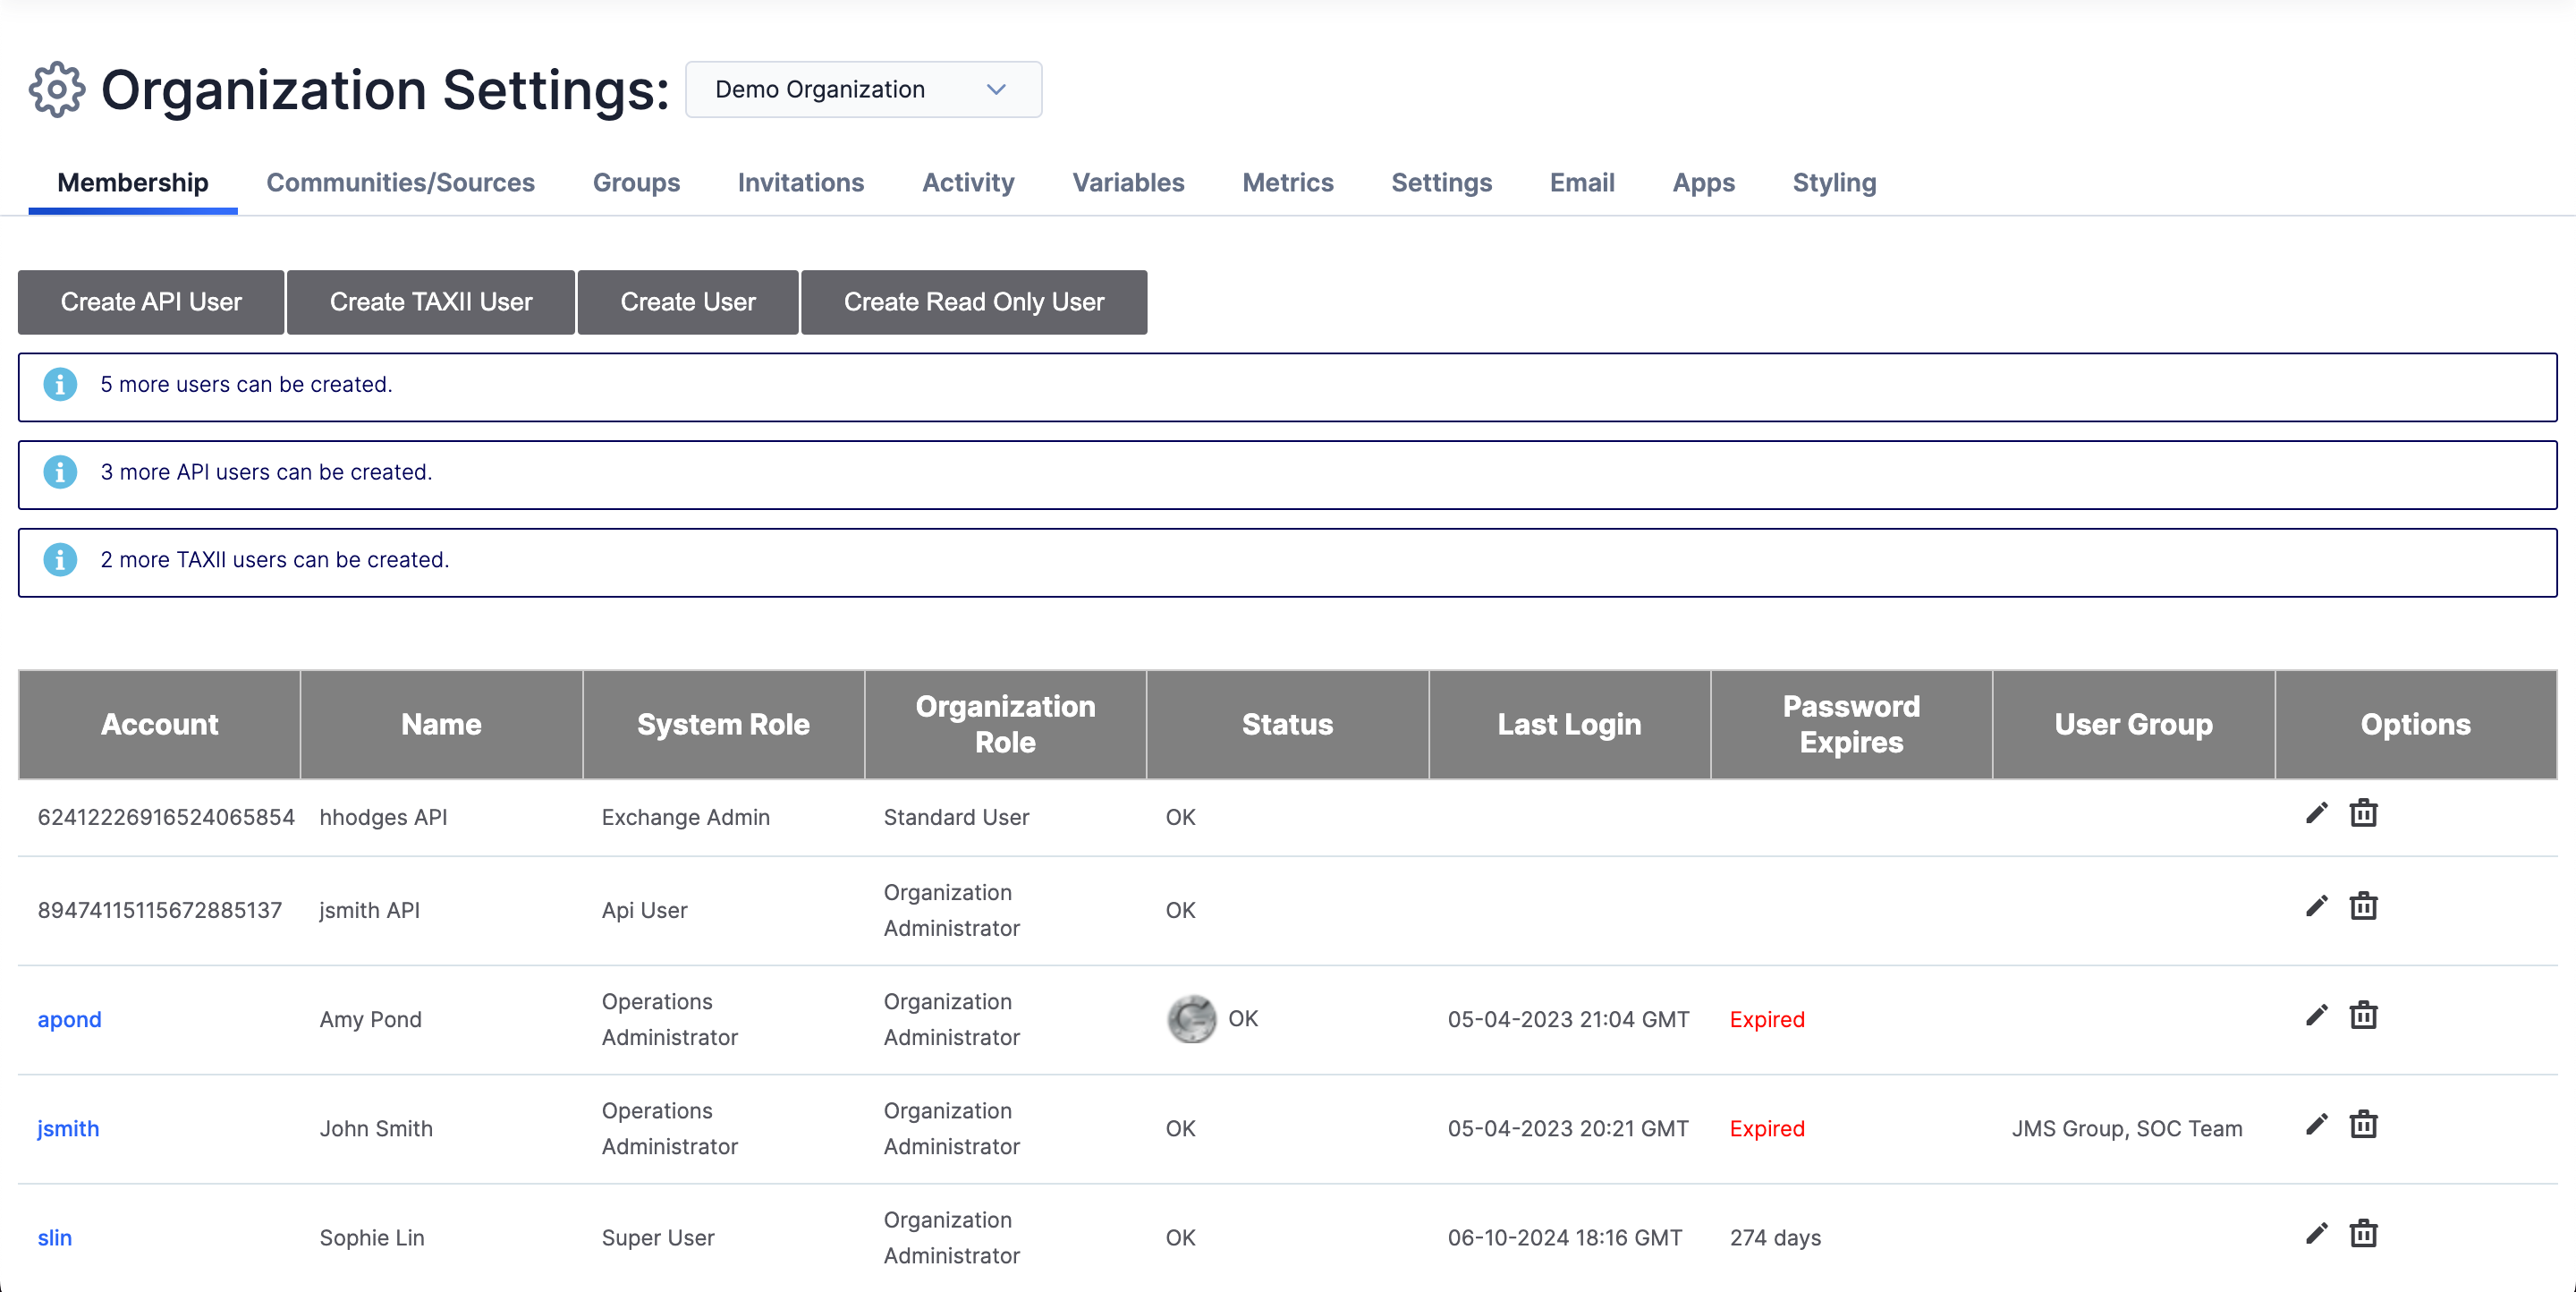Click the info icon for '5 more users'
The image size is (2576, 1292).
pyautogui.click(x=60, y=384)
